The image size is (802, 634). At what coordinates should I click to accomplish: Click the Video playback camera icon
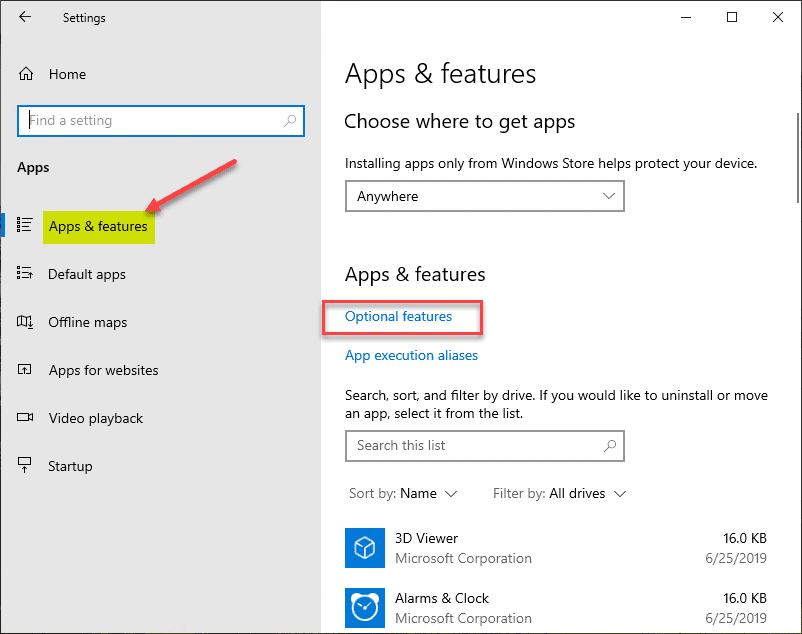coord(25,417)
